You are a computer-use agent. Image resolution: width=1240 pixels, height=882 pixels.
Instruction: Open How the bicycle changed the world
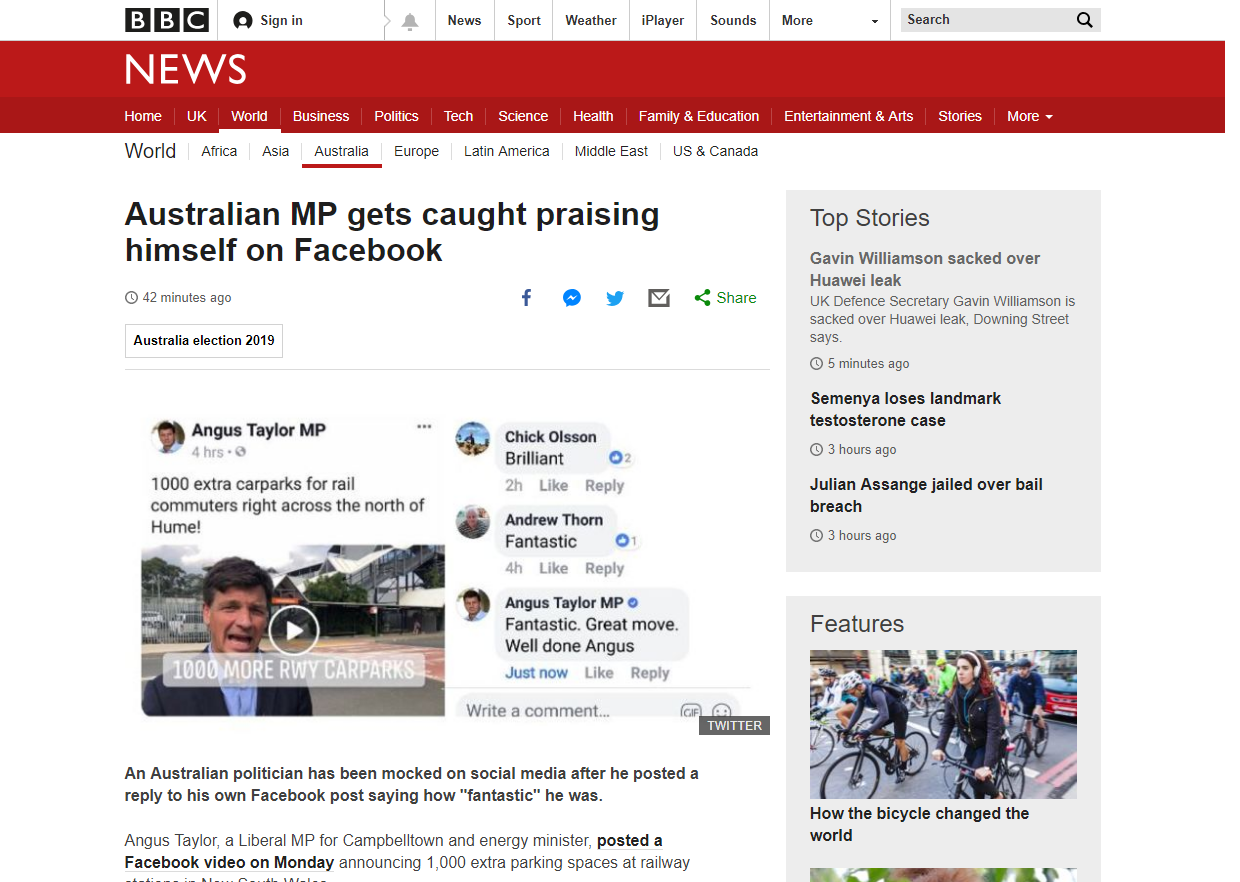coord(919,825)
